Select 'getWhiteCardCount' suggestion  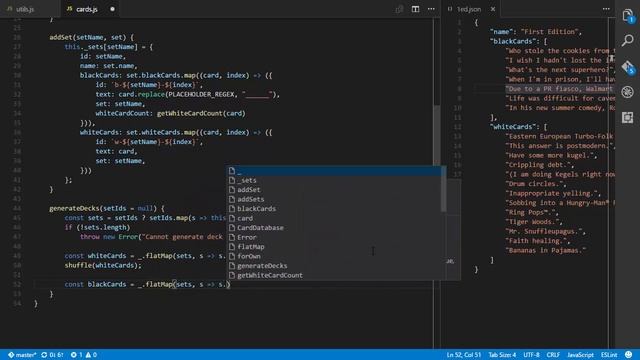pos(333,275)
